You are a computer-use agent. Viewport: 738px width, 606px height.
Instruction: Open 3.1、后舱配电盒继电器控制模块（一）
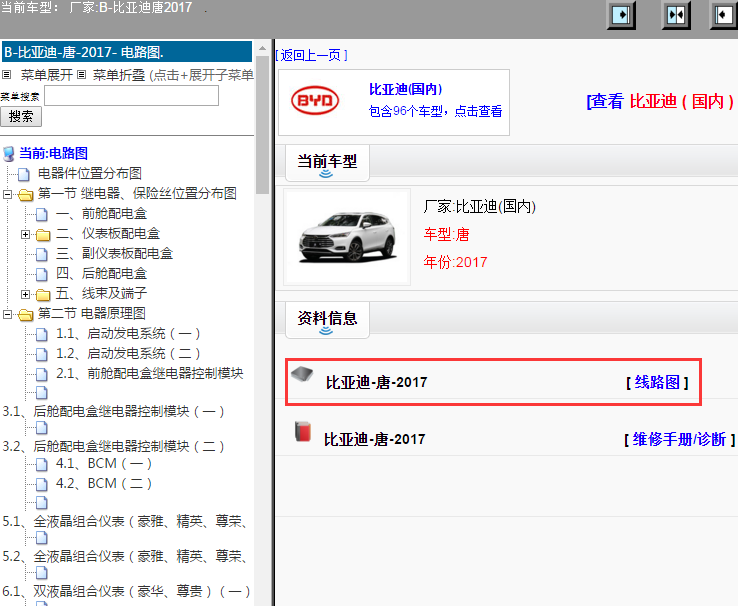(x=113, y=411)
